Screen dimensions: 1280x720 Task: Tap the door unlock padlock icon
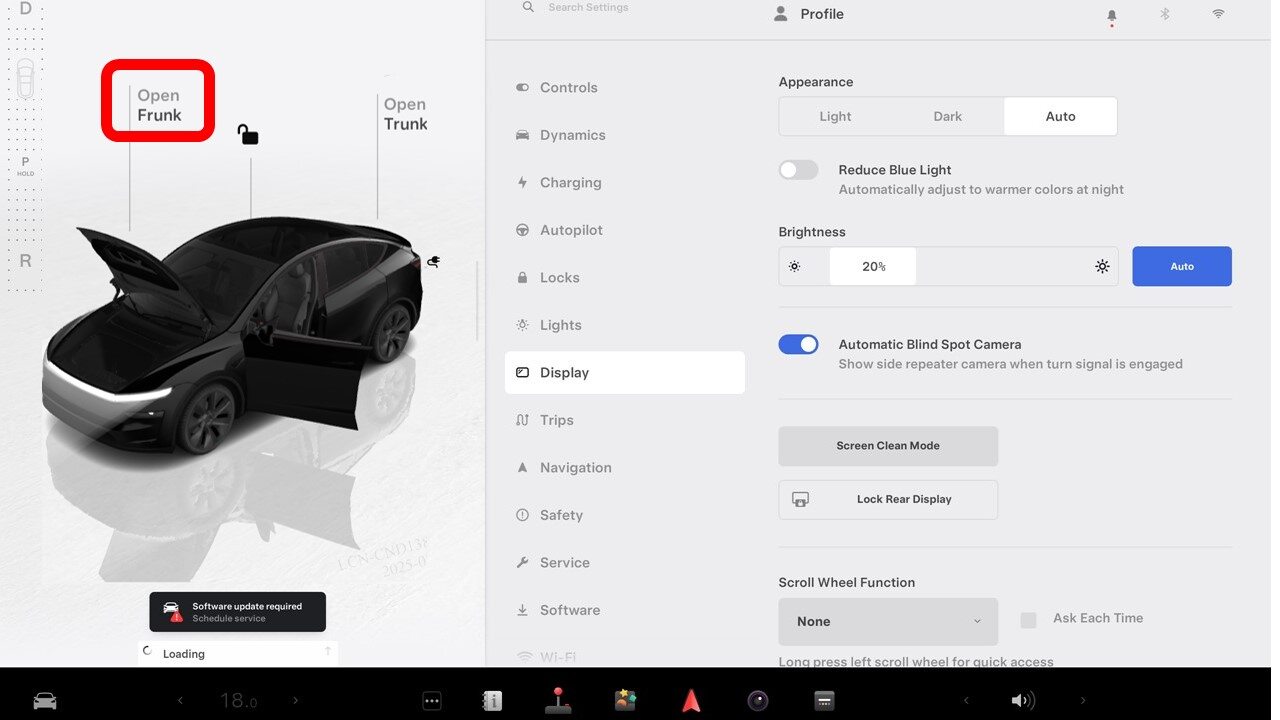(x=247, y=134)
